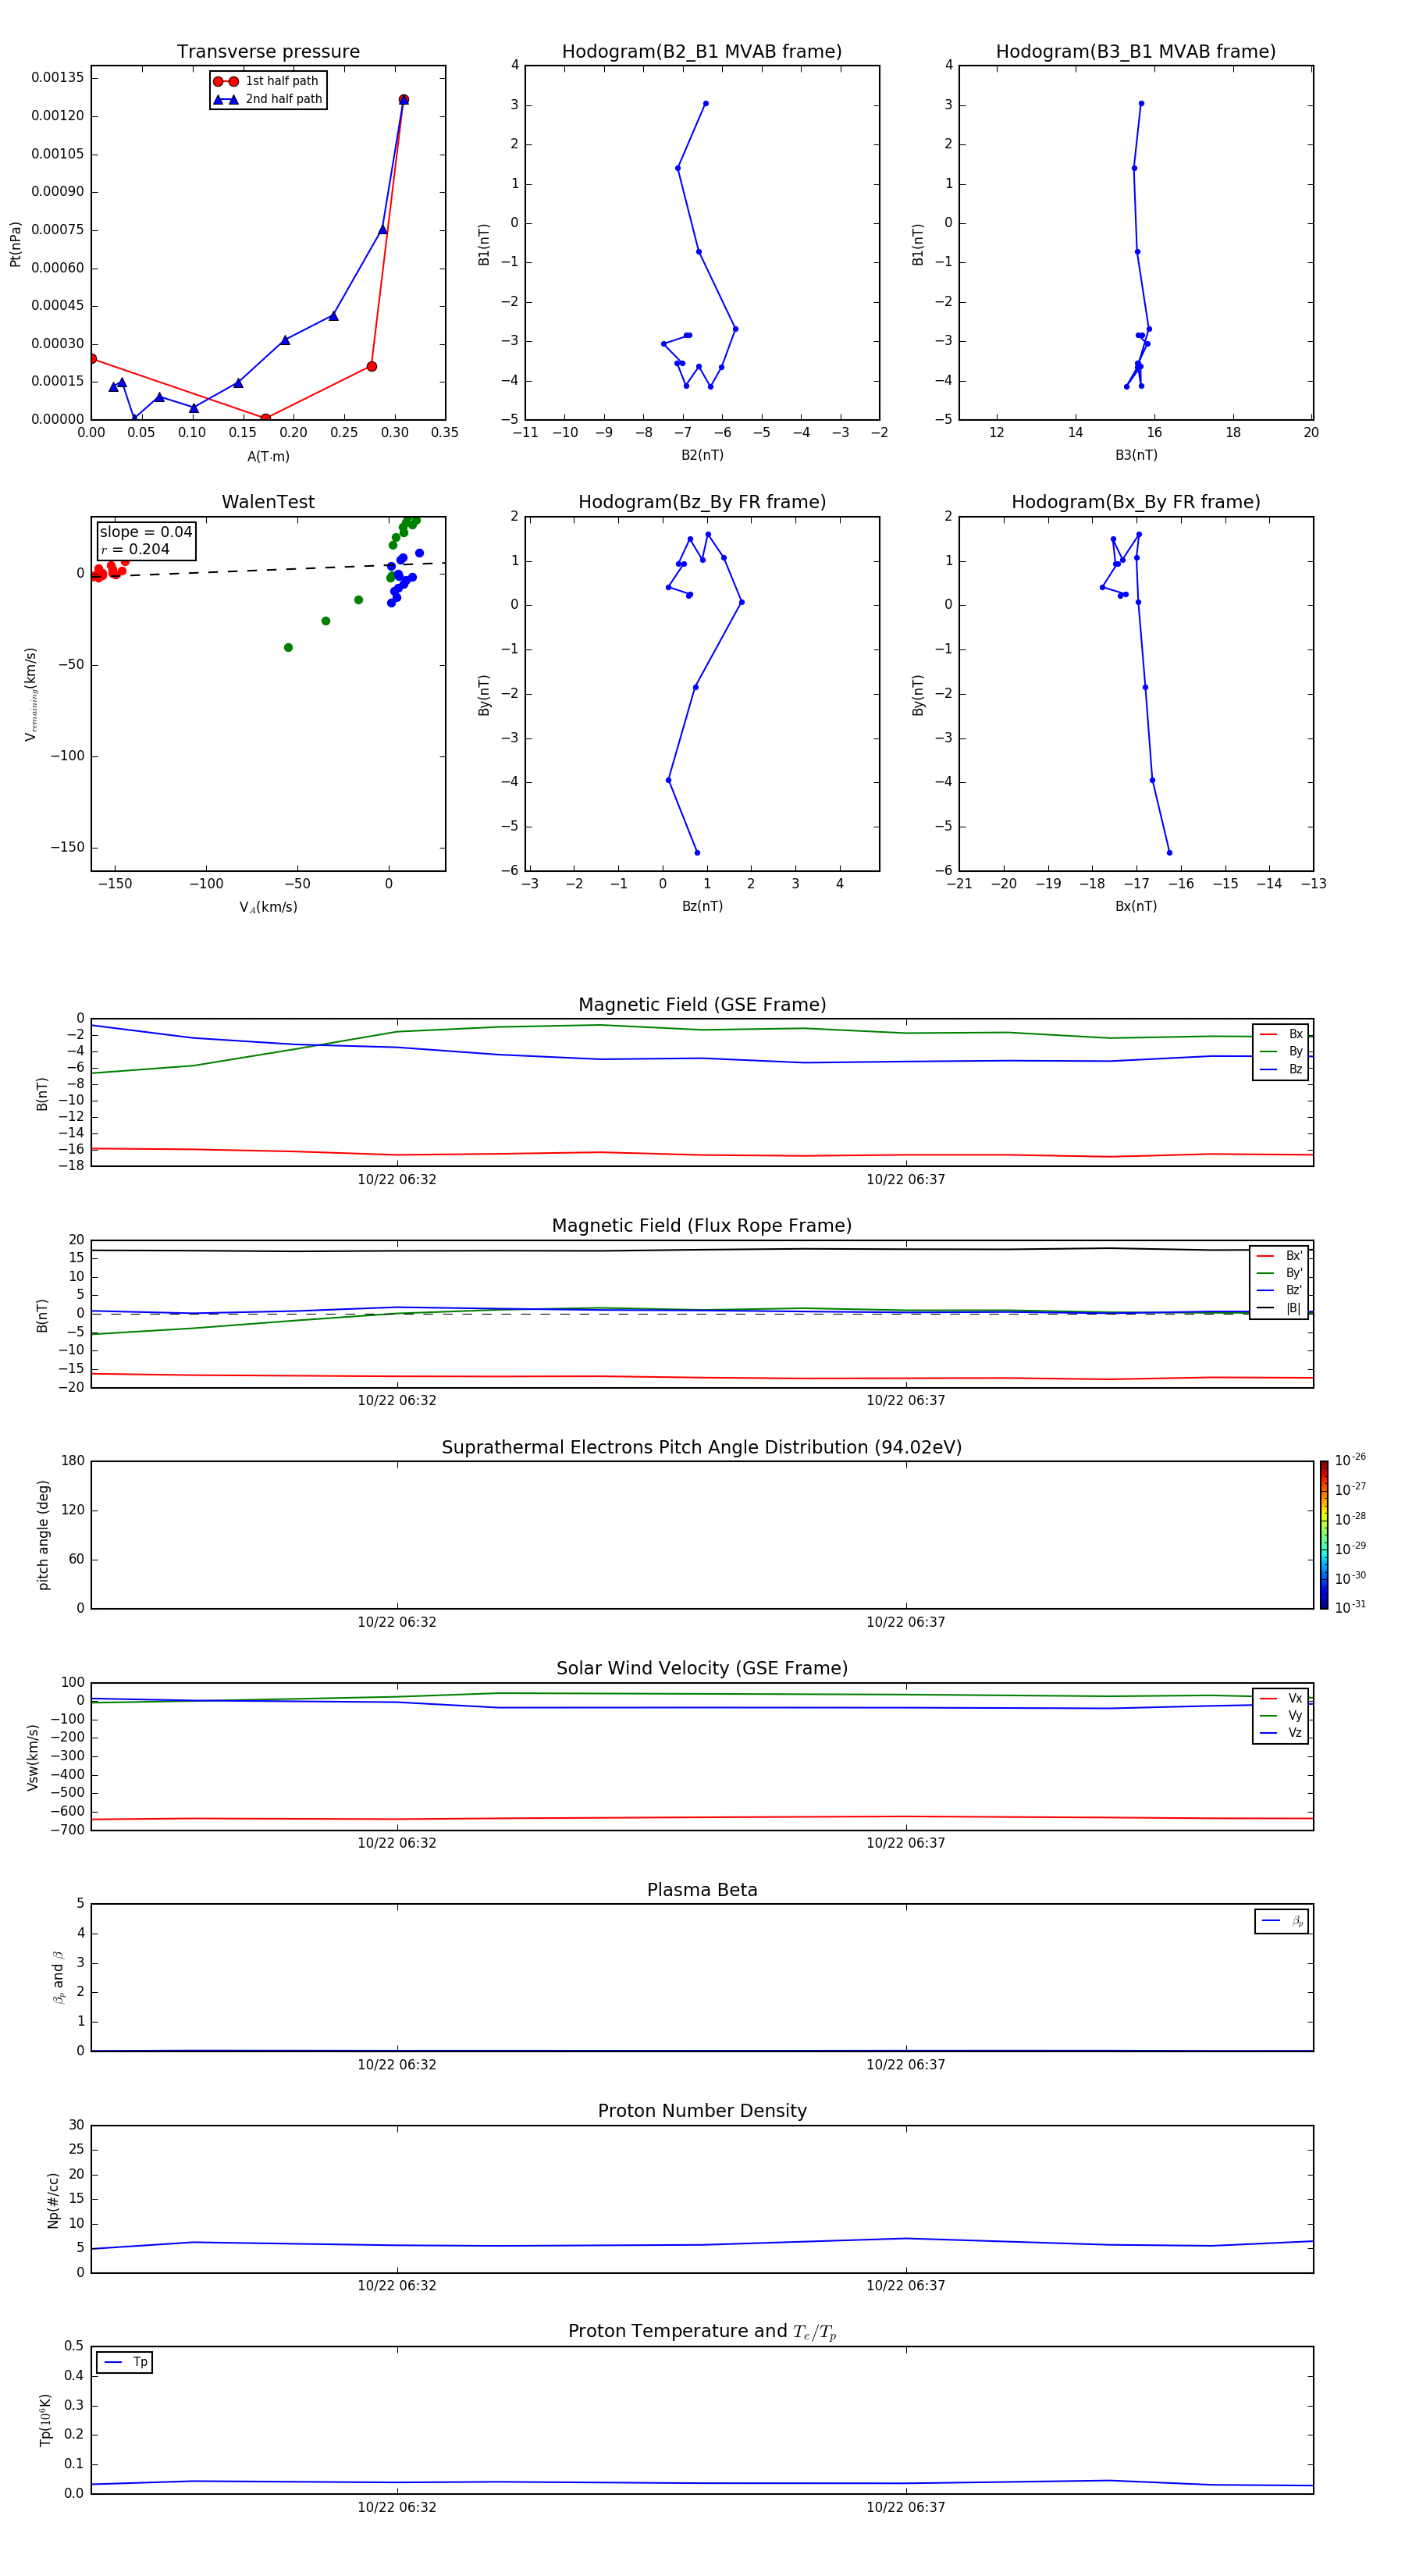Click the "Hodogram(Bz_By FR frame)" title

pos(702,502)
